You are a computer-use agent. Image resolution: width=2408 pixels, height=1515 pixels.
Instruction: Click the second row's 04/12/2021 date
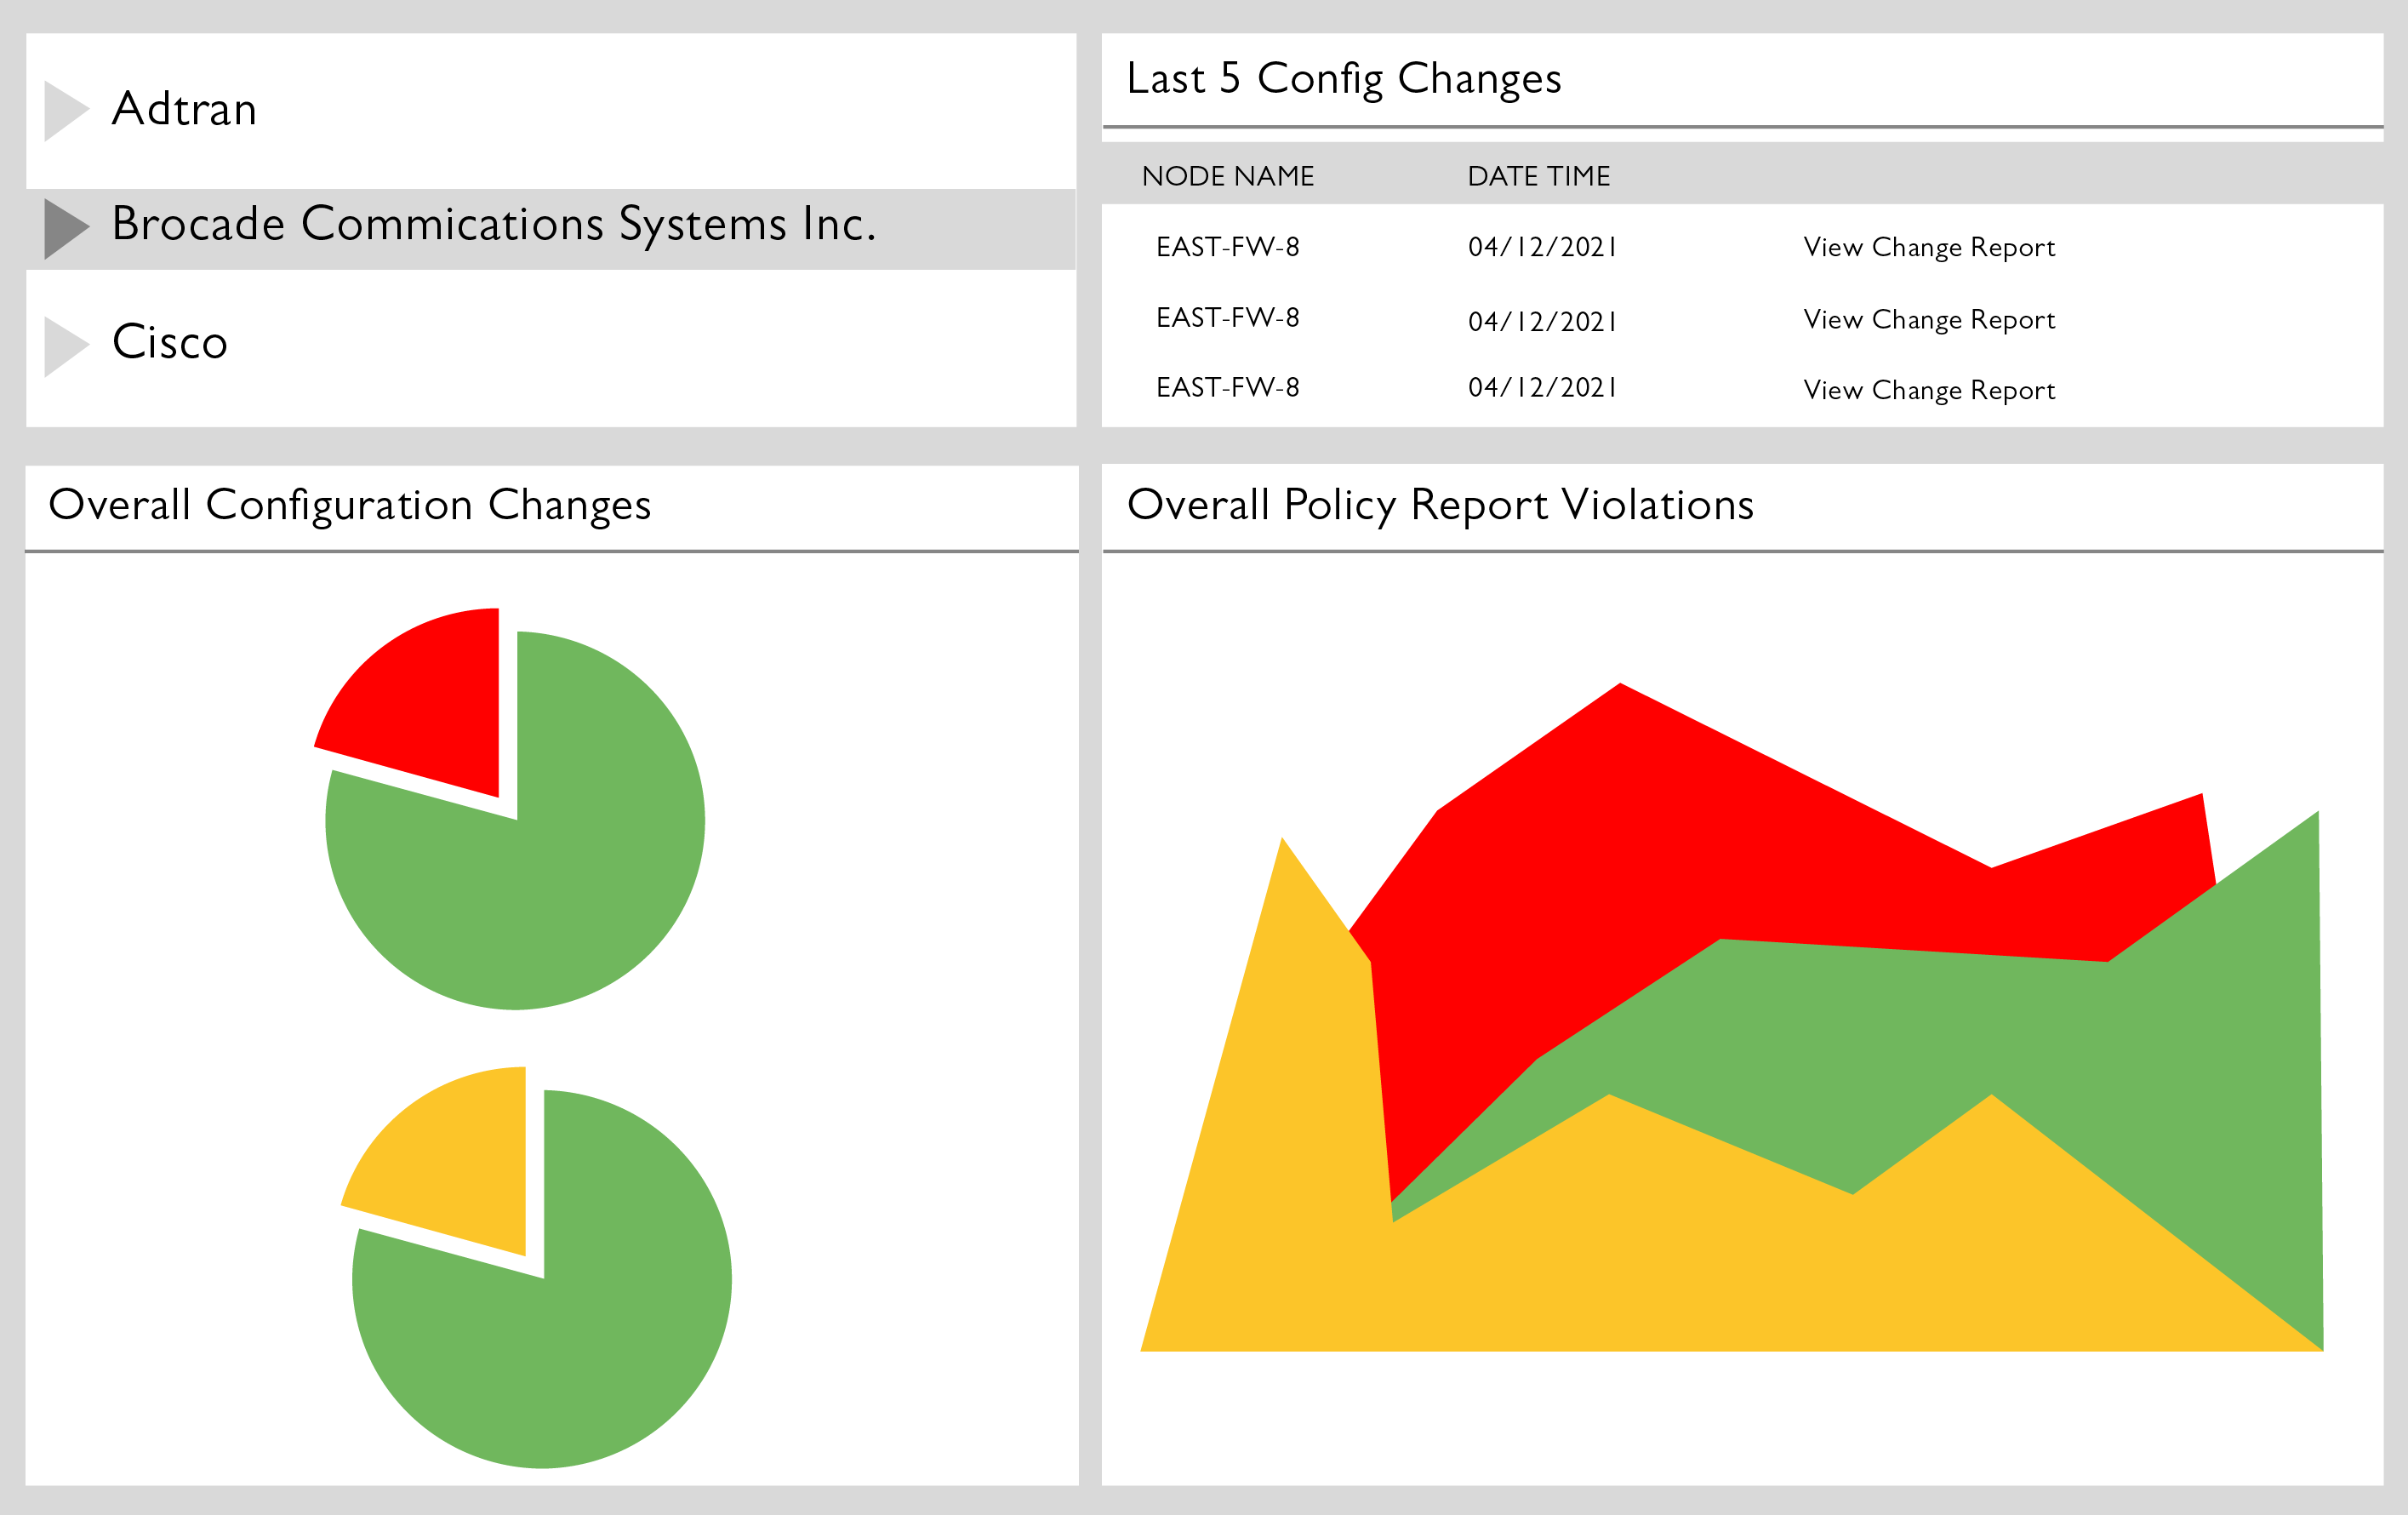click(1542, 322)
